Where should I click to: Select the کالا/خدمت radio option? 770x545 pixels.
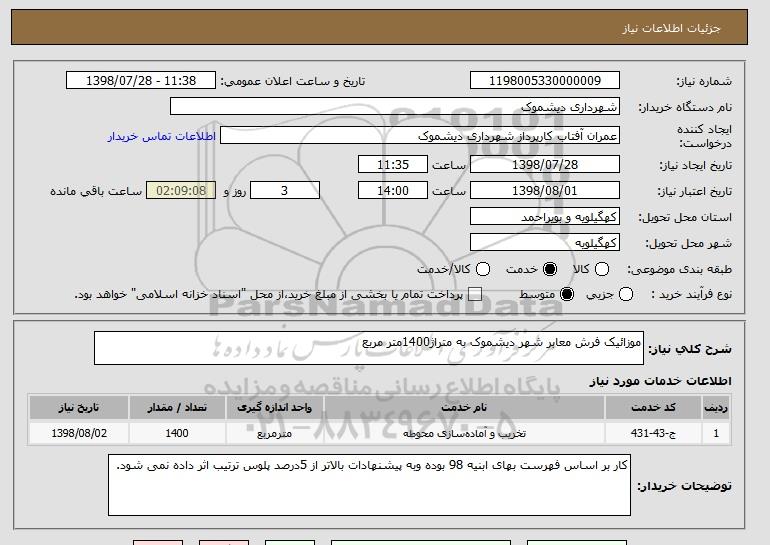click(x=483, y=269)
